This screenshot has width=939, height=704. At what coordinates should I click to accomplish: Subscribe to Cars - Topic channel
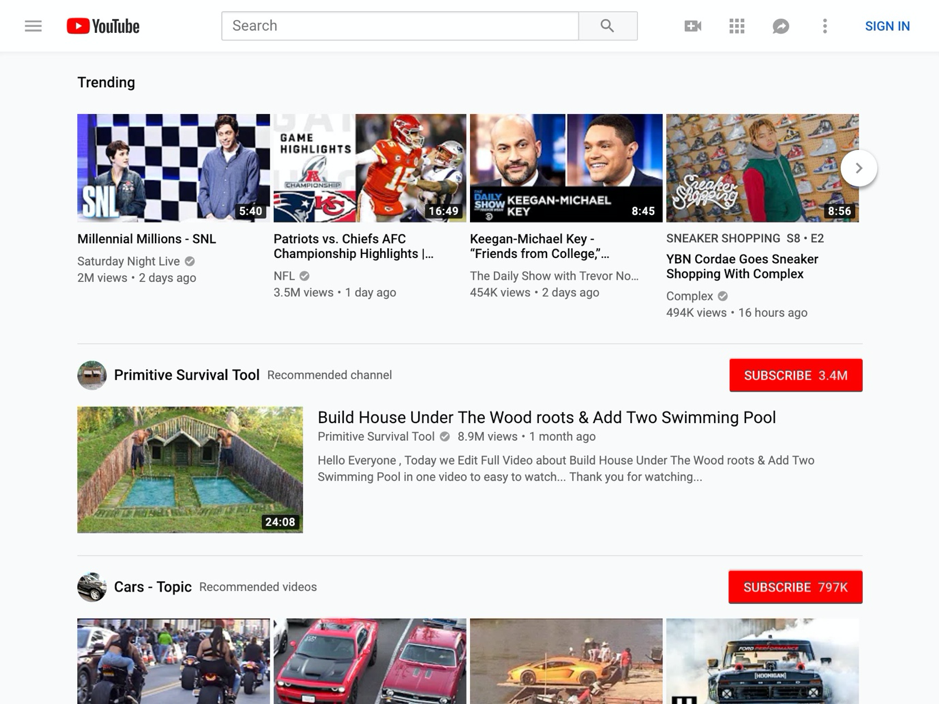click(795, 587)
